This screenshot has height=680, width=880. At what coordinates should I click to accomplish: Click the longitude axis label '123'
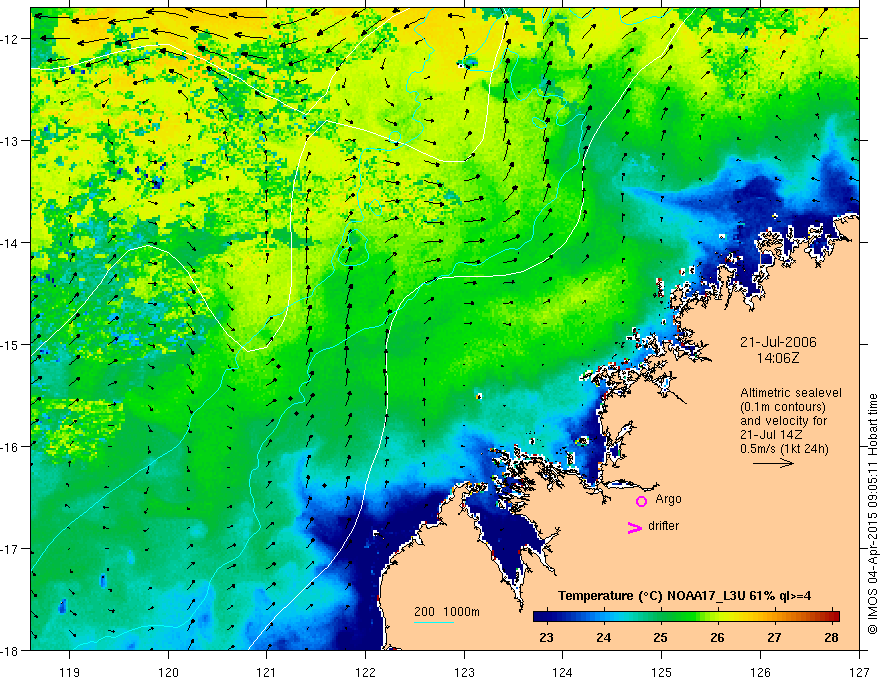pos(464,672)
